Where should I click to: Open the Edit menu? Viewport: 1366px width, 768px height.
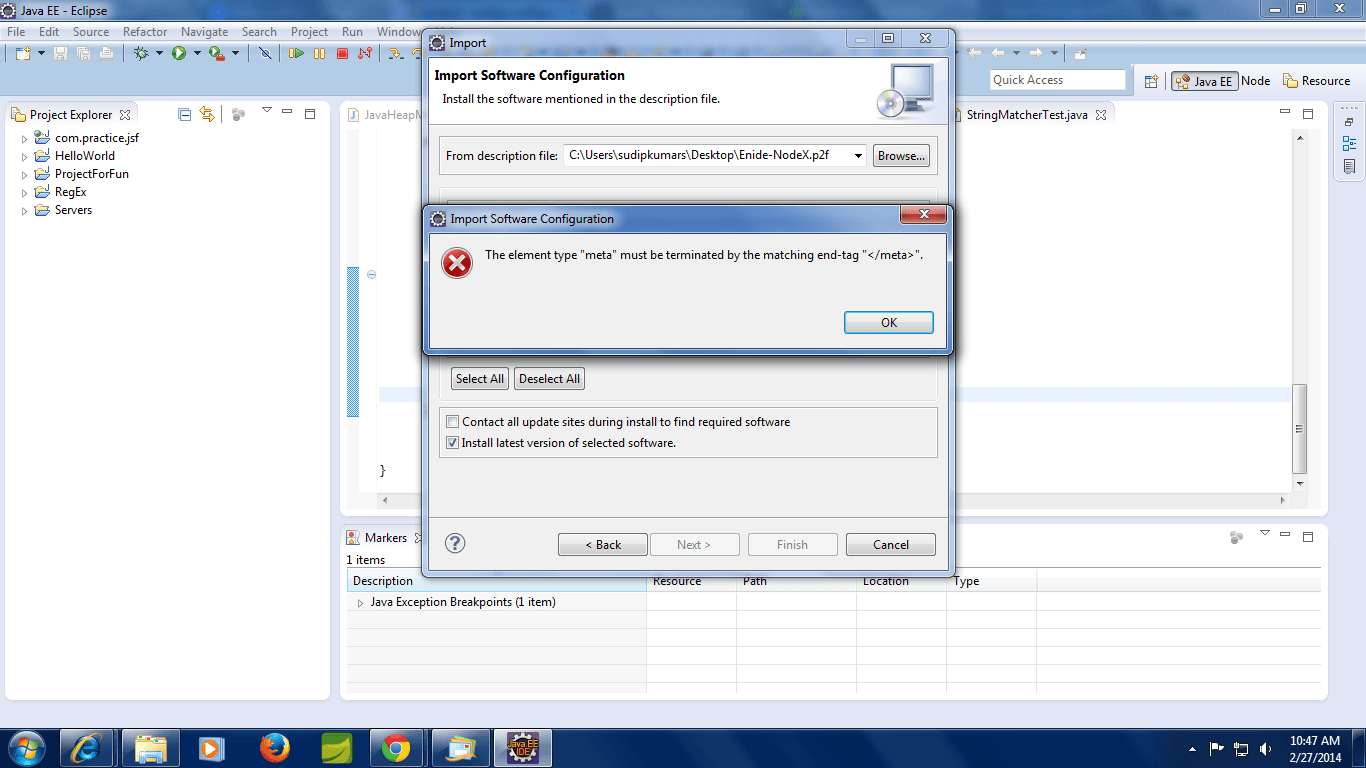coord(49,32)
